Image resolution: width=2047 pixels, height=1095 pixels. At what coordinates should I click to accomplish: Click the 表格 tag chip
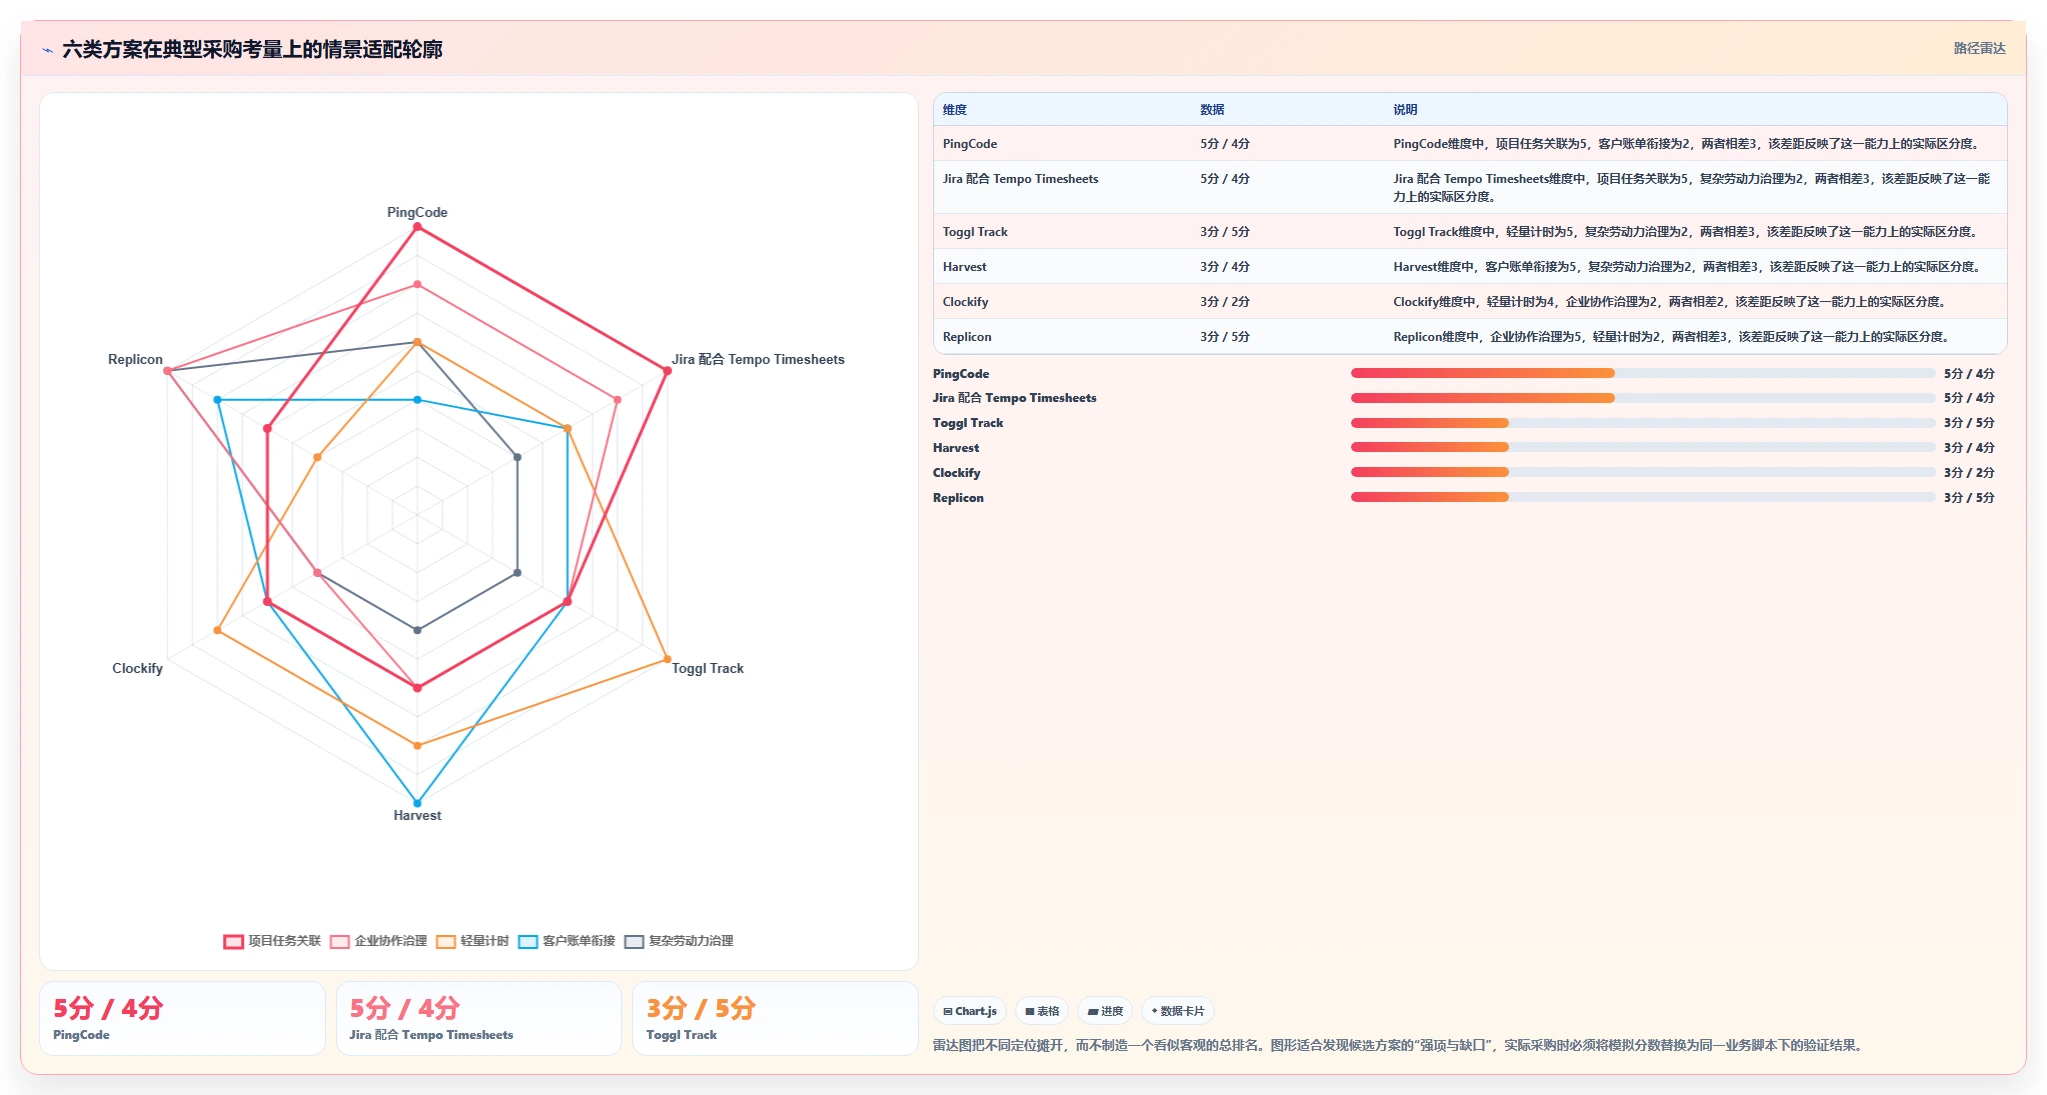point(1042,1011)
